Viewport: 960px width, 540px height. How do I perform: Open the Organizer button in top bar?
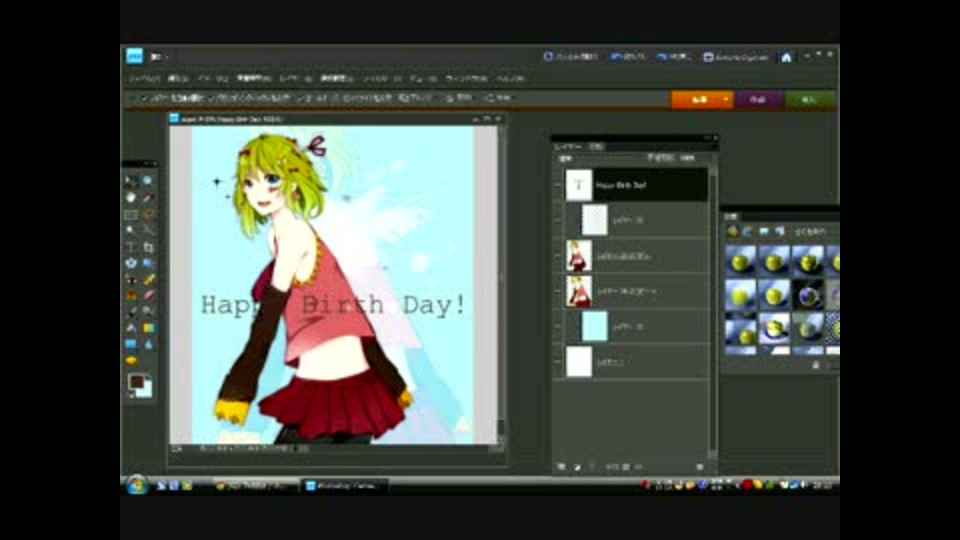(735, 57)
